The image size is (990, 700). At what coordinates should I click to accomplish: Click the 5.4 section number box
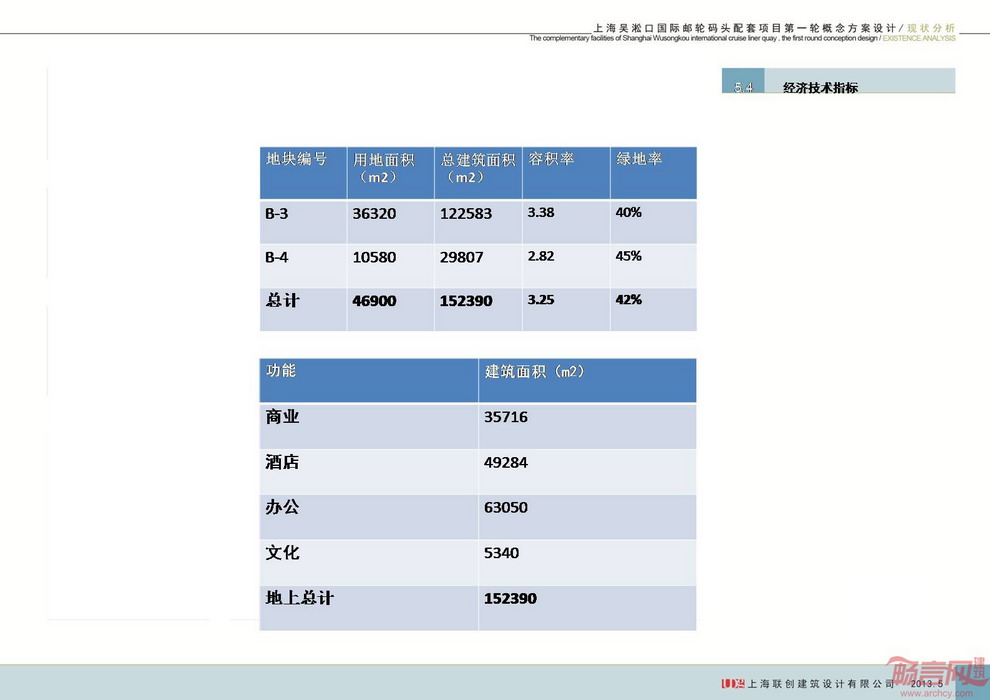(x=742, y=86)
